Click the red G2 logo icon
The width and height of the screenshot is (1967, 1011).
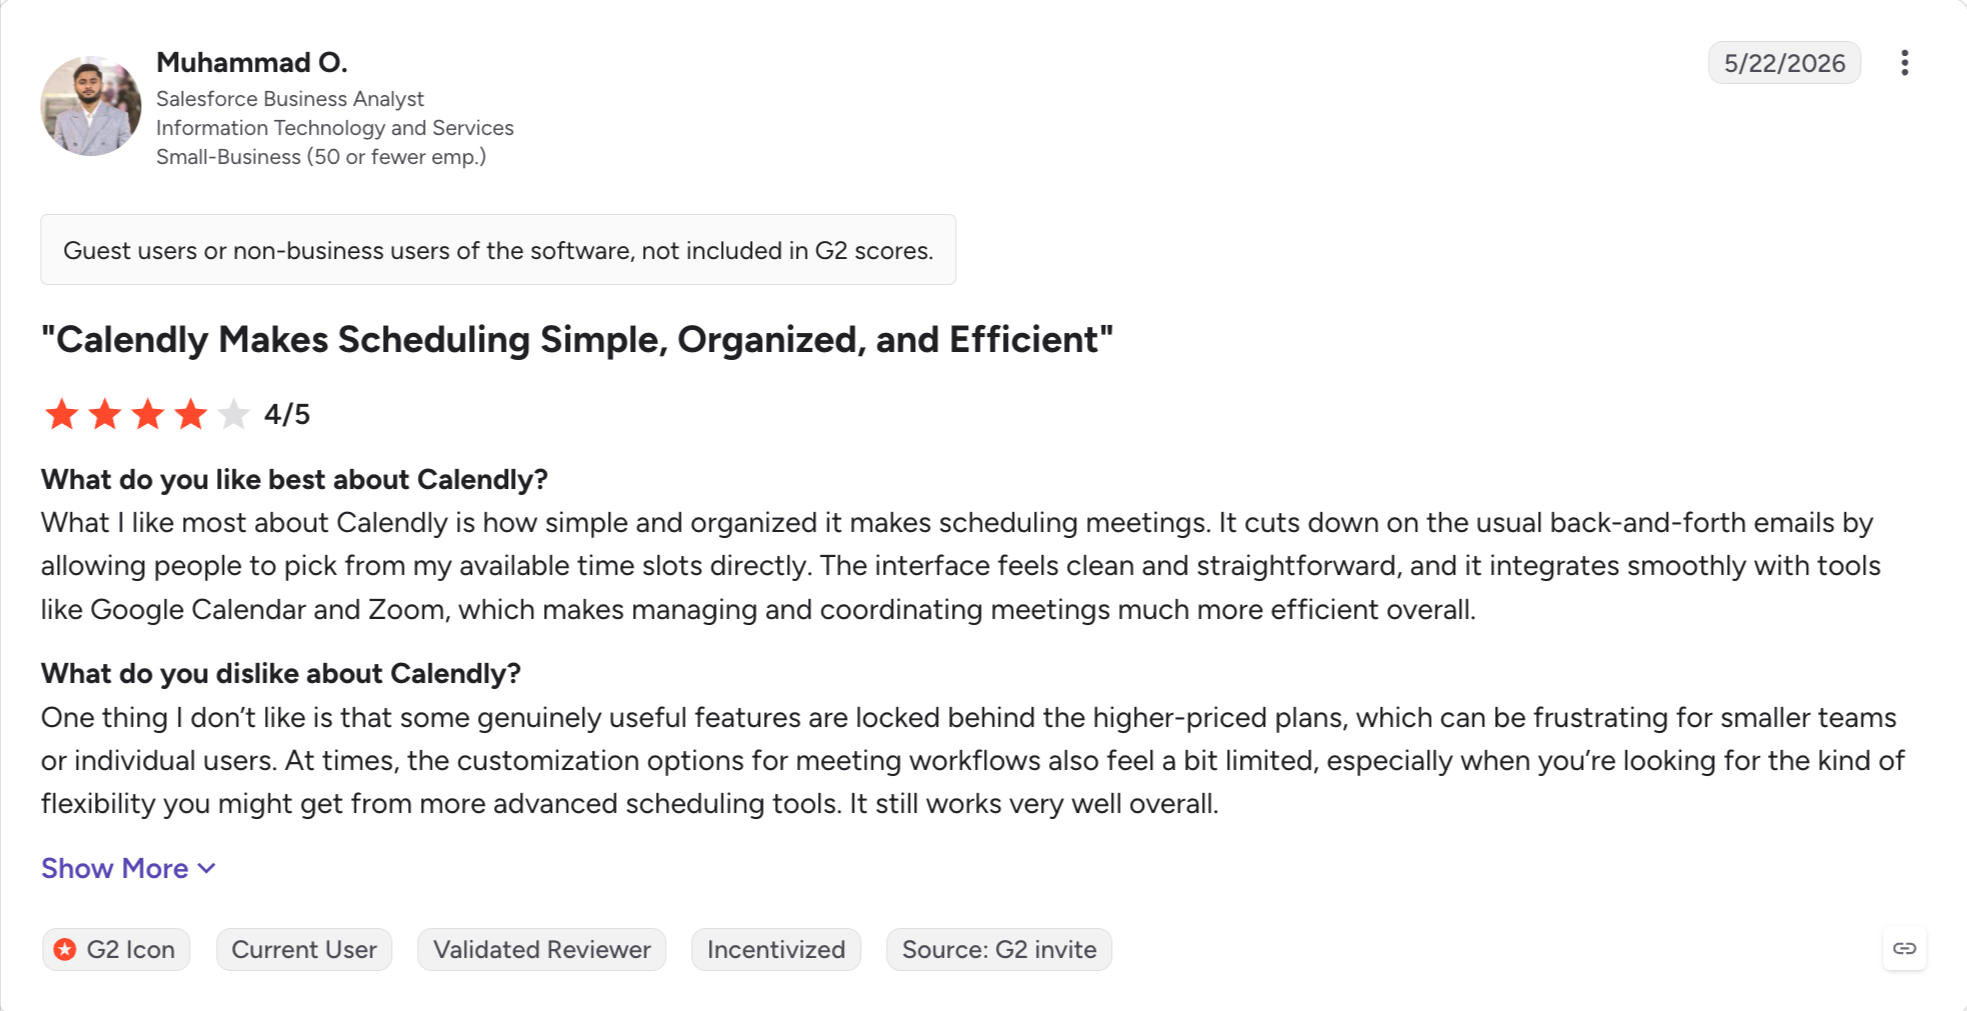(65, 949)
